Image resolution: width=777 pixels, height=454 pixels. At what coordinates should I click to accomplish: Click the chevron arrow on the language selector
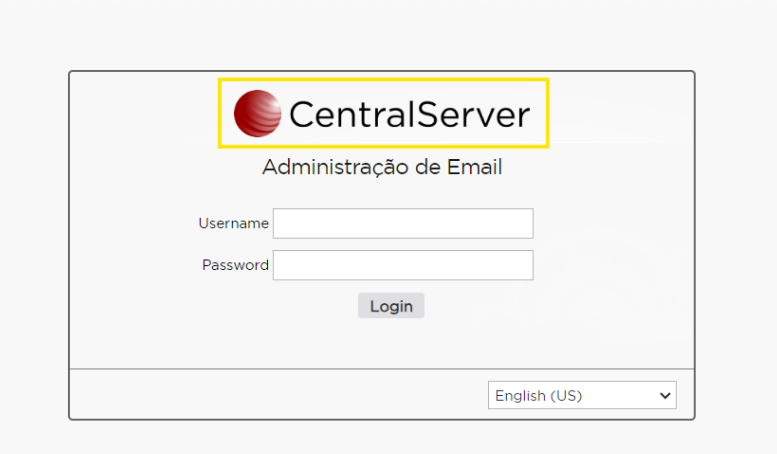[x=665, y=395]
